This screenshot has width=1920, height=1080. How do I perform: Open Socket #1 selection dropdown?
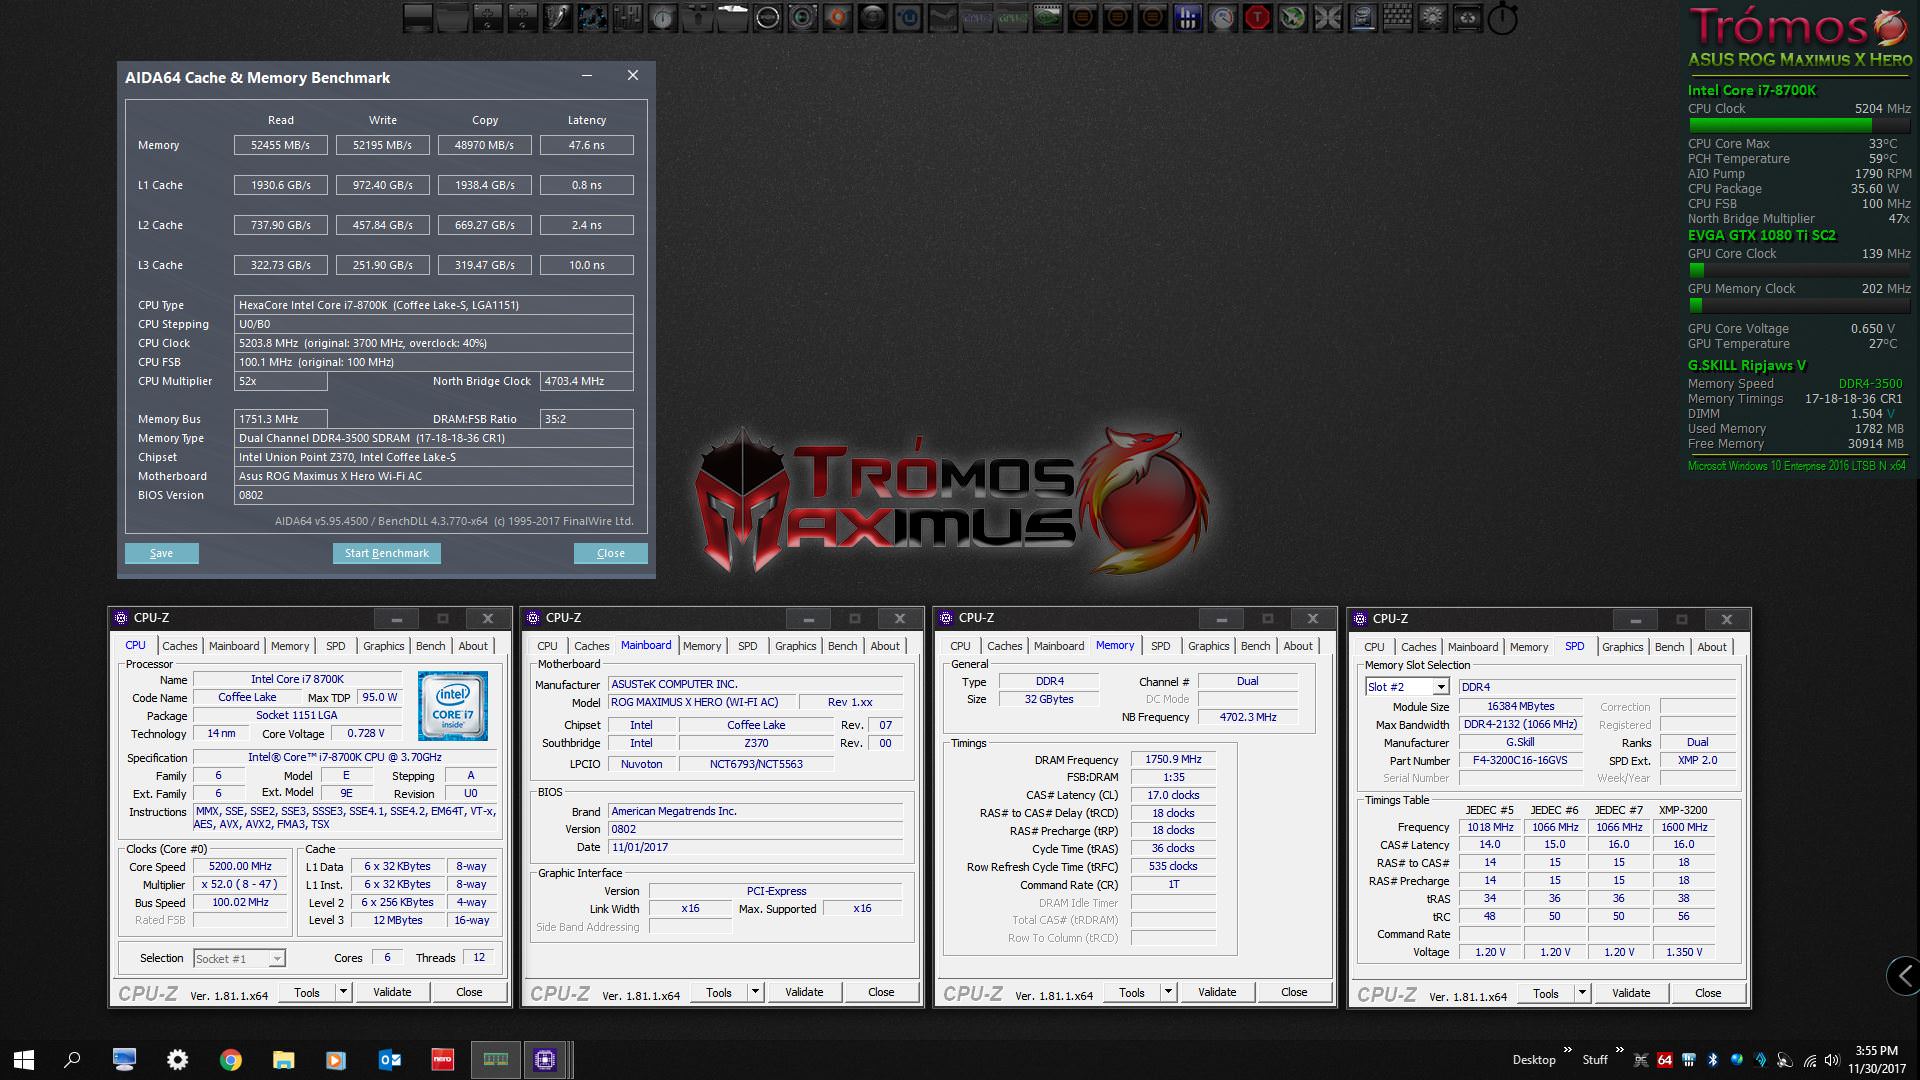tap(277, 959)
